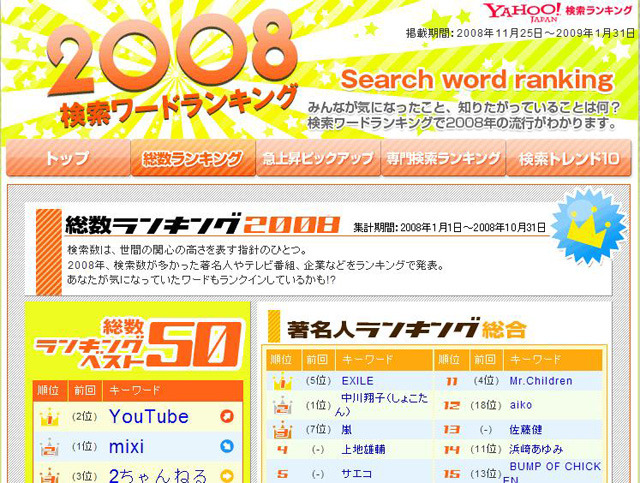Click the (18位) previous rank for aiko
The width and height of the screenshot is (640, 483).
486,405
